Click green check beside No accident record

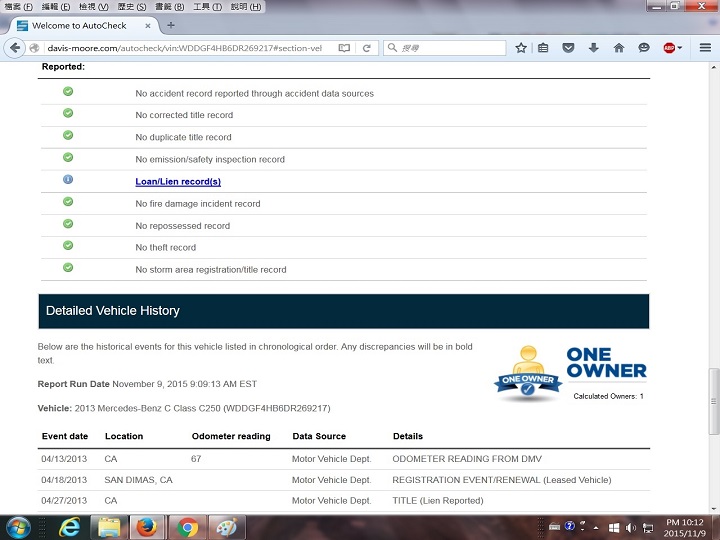click(x=68, y=91)
